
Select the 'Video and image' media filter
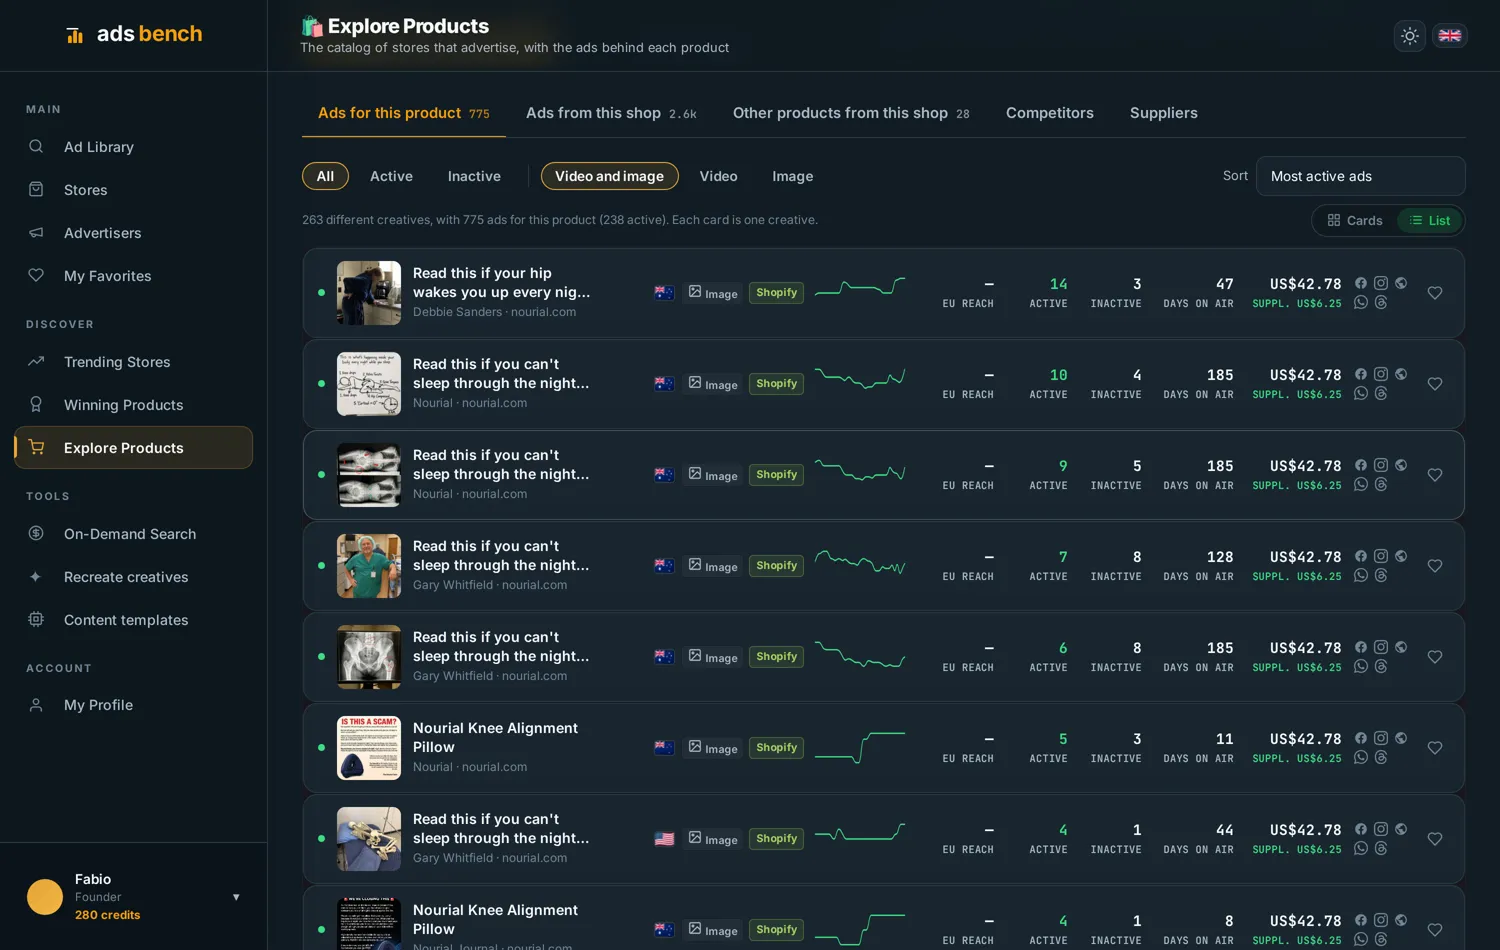tap(610, 176)
